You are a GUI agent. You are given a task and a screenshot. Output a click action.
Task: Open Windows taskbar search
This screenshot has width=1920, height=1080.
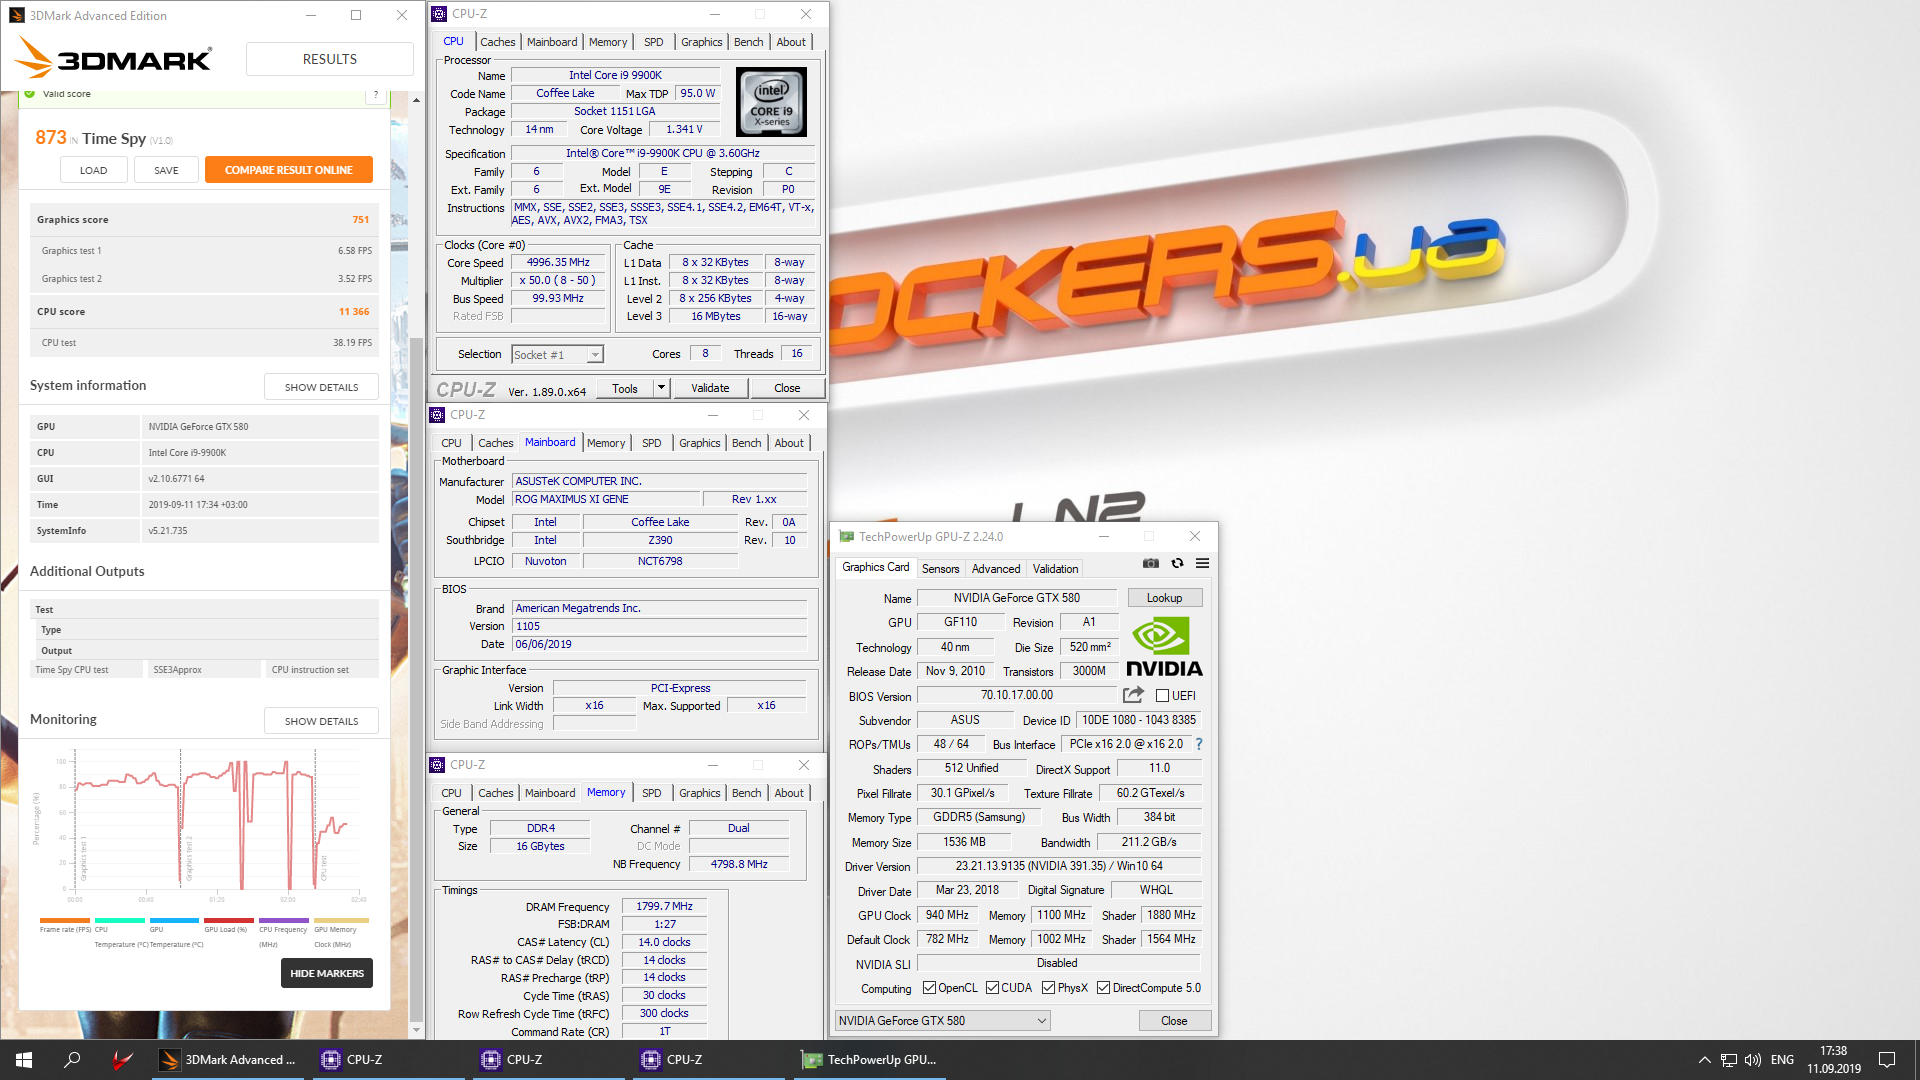[72, 1060]
